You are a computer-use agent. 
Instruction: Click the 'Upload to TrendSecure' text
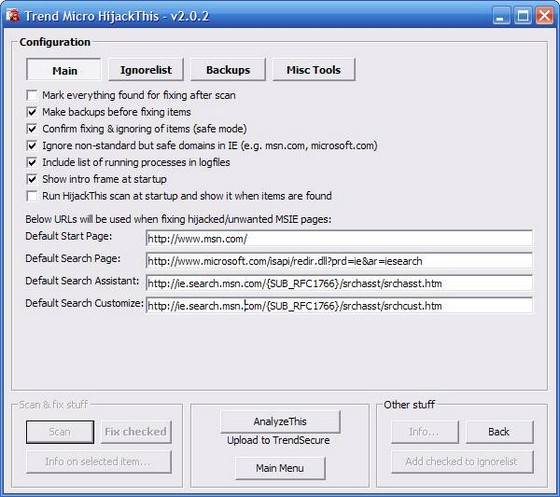click(x=278, y=440)
